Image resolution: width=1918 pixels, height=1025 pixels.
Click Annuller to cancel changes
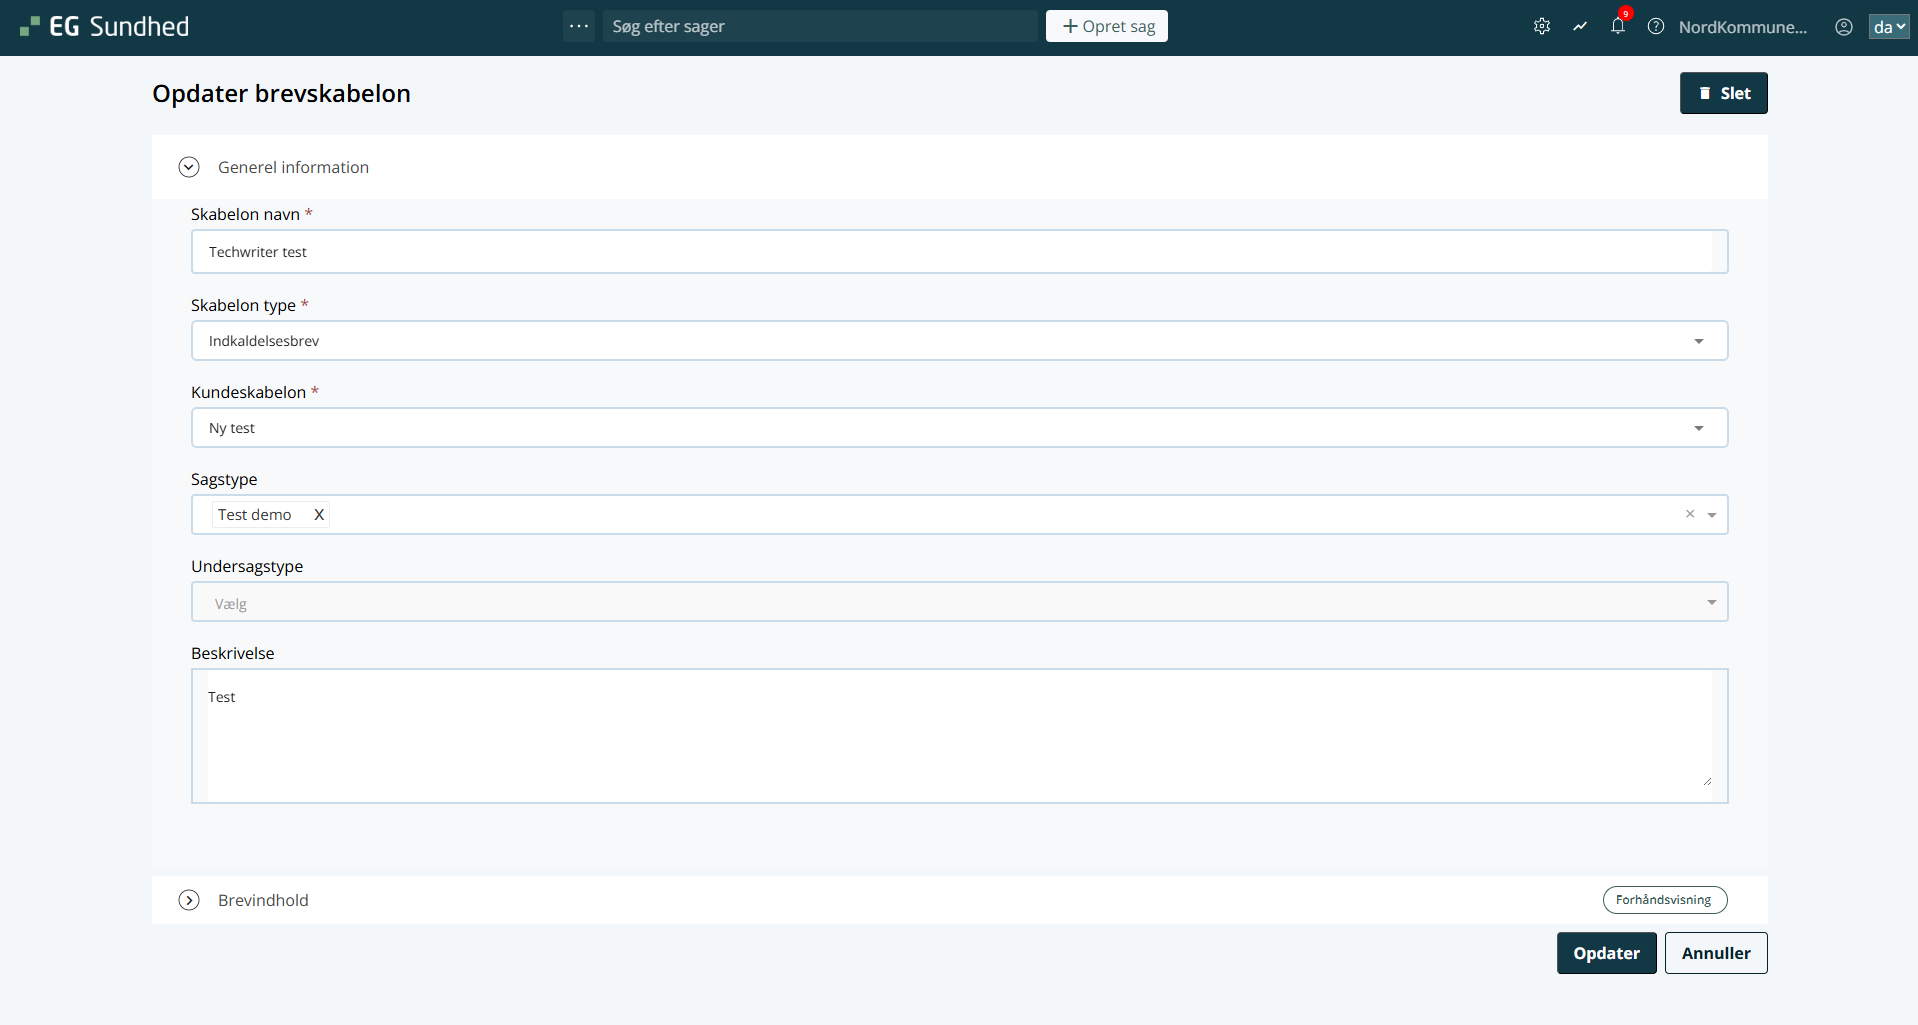pyautogui.click(x=1715, y=953)
